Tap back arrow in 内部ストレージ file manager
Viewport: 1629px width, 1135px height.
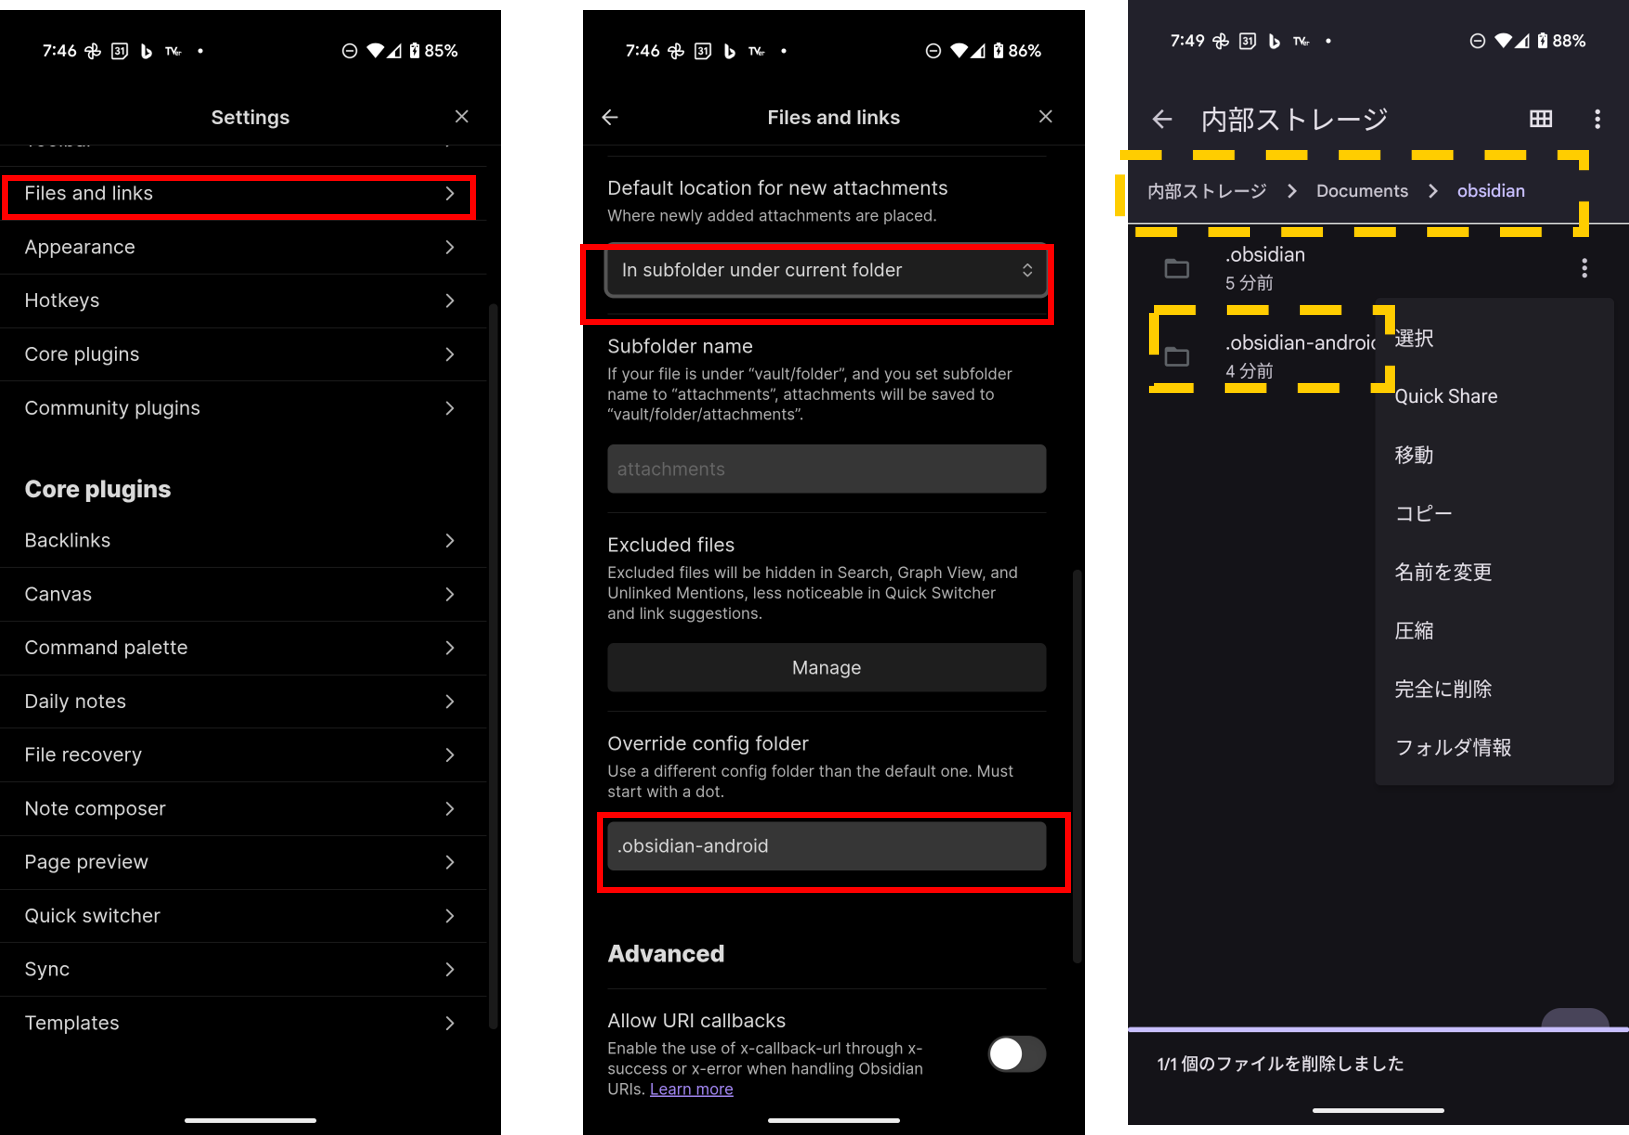(1162, 120)
